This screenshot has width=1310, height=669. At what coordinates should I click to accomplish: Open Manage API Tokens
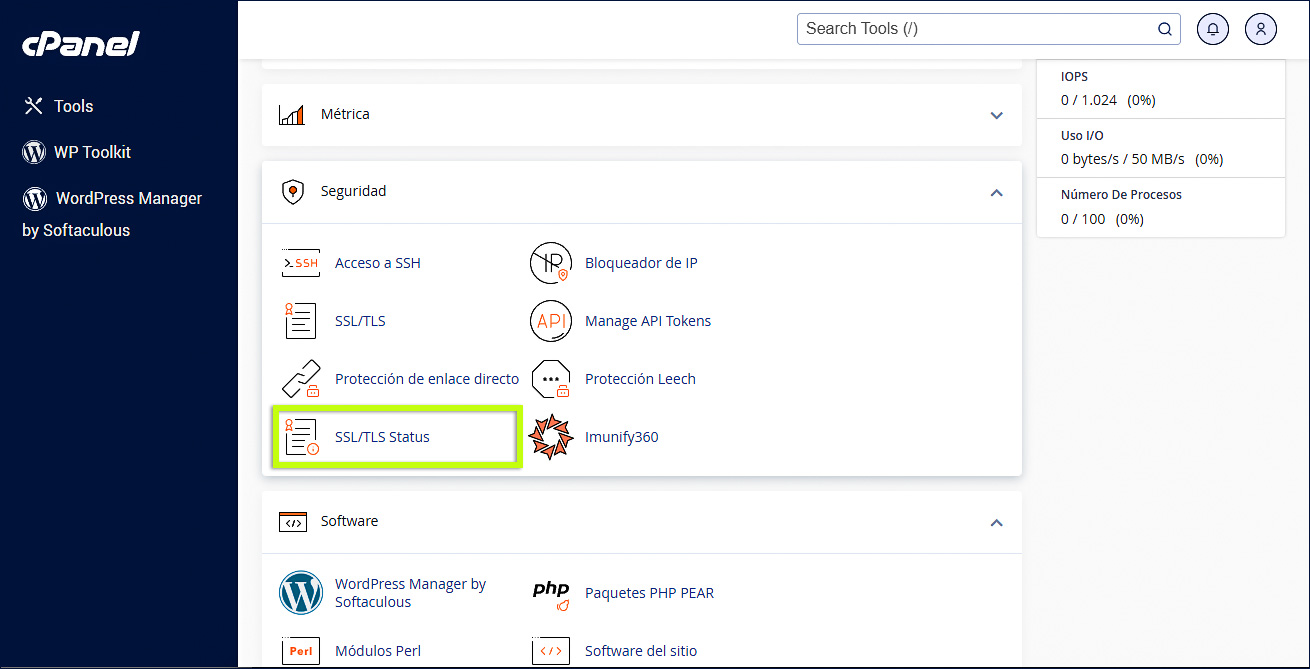coord(648,320)
